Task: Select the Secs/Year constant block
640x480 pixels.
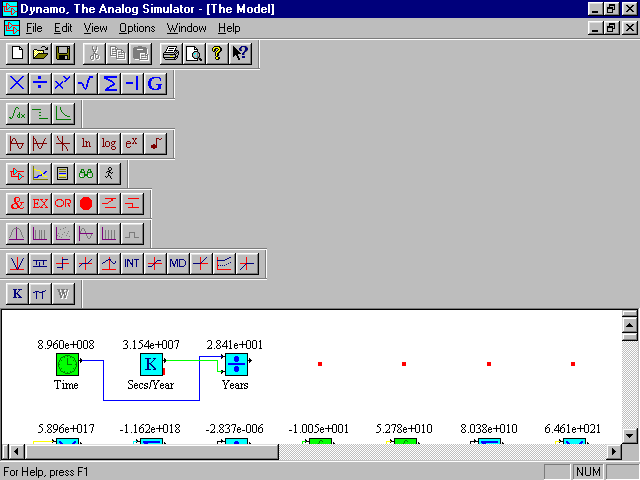Action: 151,364
